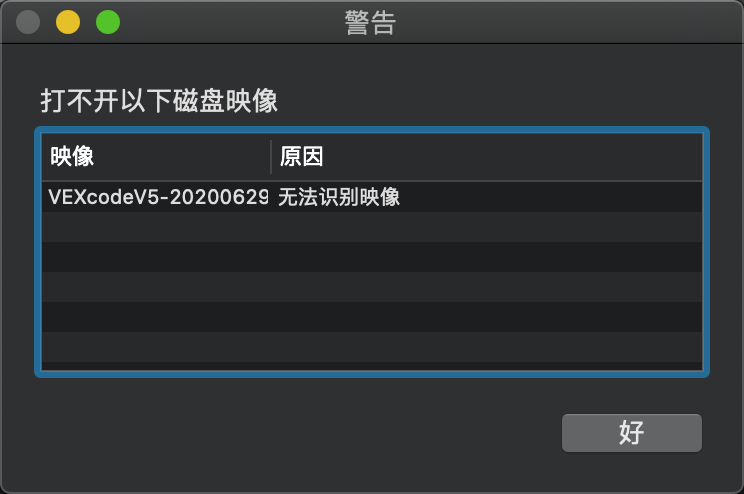
Task: Select the third empty row in the table
Action: pos(372,287)
